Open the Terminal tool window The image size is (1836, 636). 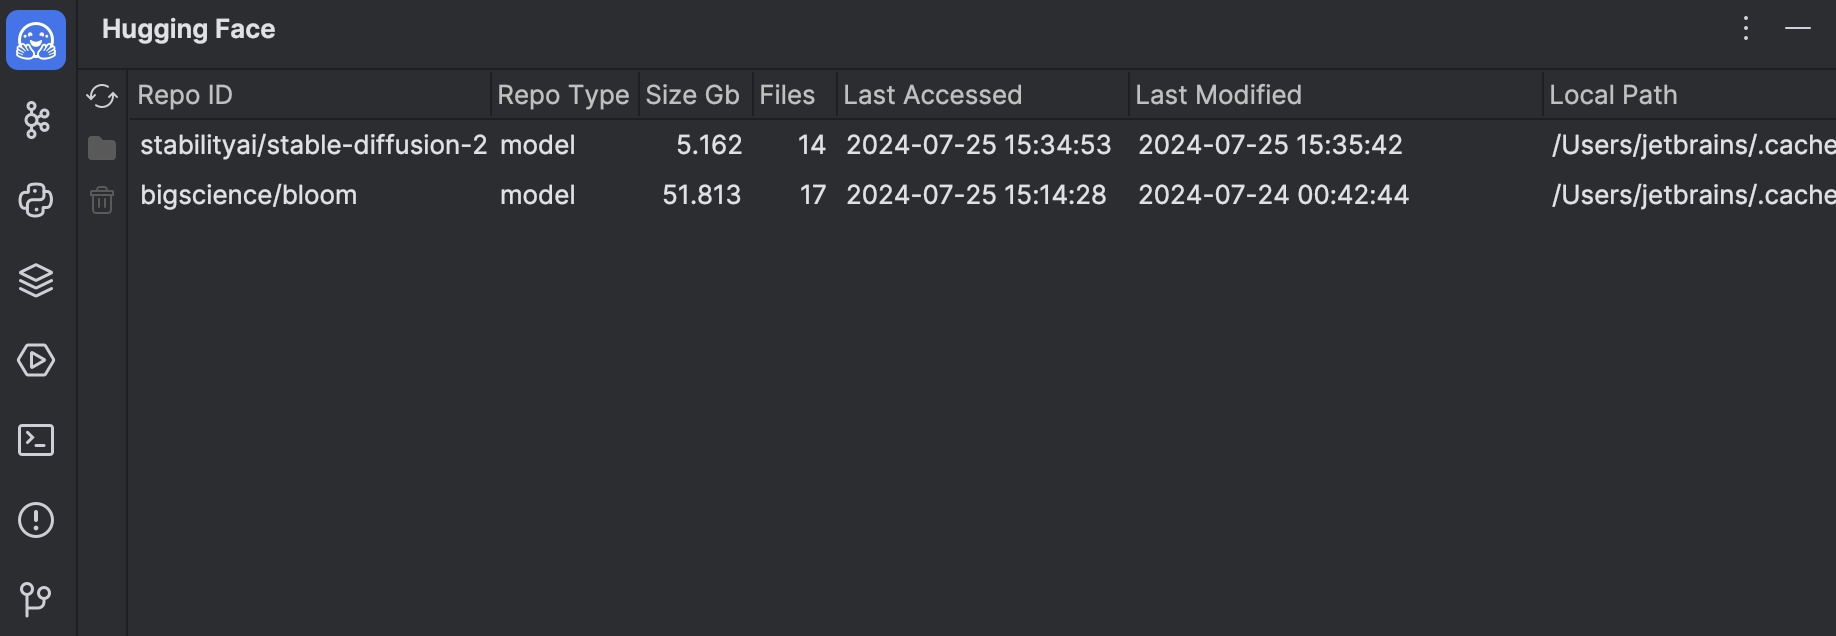[36, 440]
